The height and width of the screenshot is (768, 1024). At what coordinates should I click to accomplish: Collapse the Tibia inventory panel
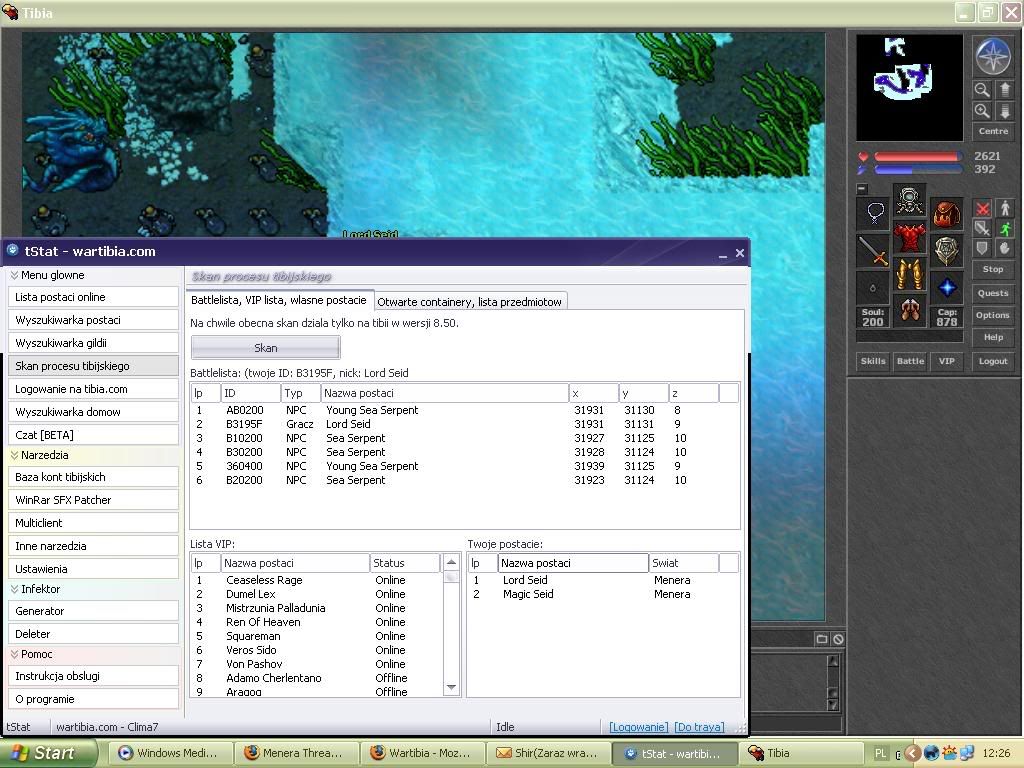pos(862,189)
